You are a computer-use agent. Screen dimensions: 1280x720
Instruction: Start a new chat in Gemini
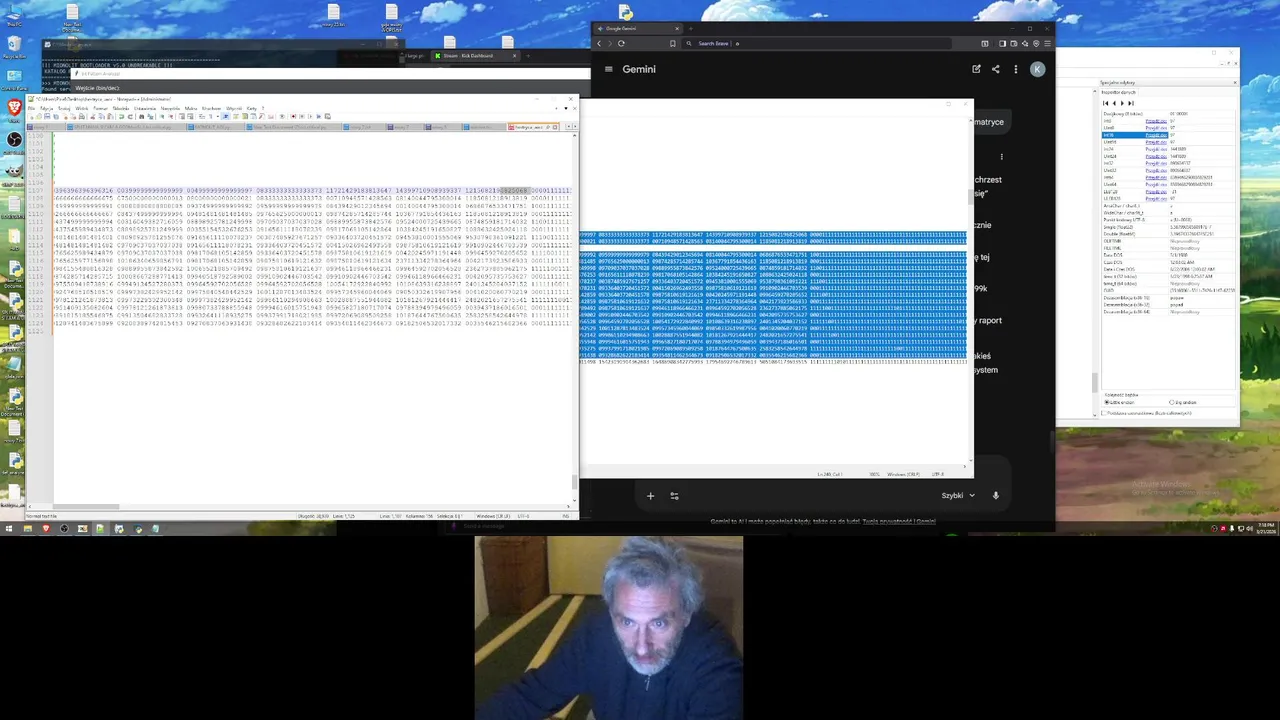(976, 69)
